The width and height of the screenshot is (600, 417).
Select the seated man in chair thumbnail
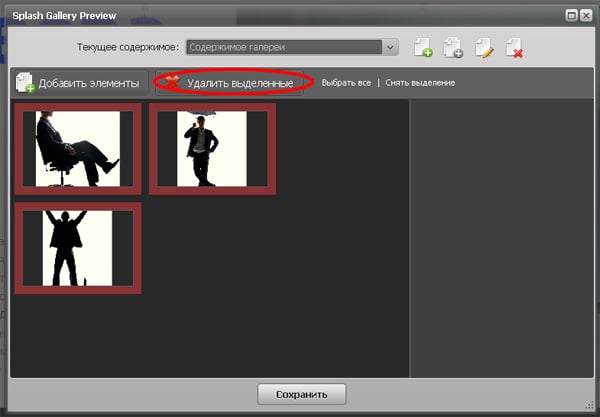coord(78,148)
